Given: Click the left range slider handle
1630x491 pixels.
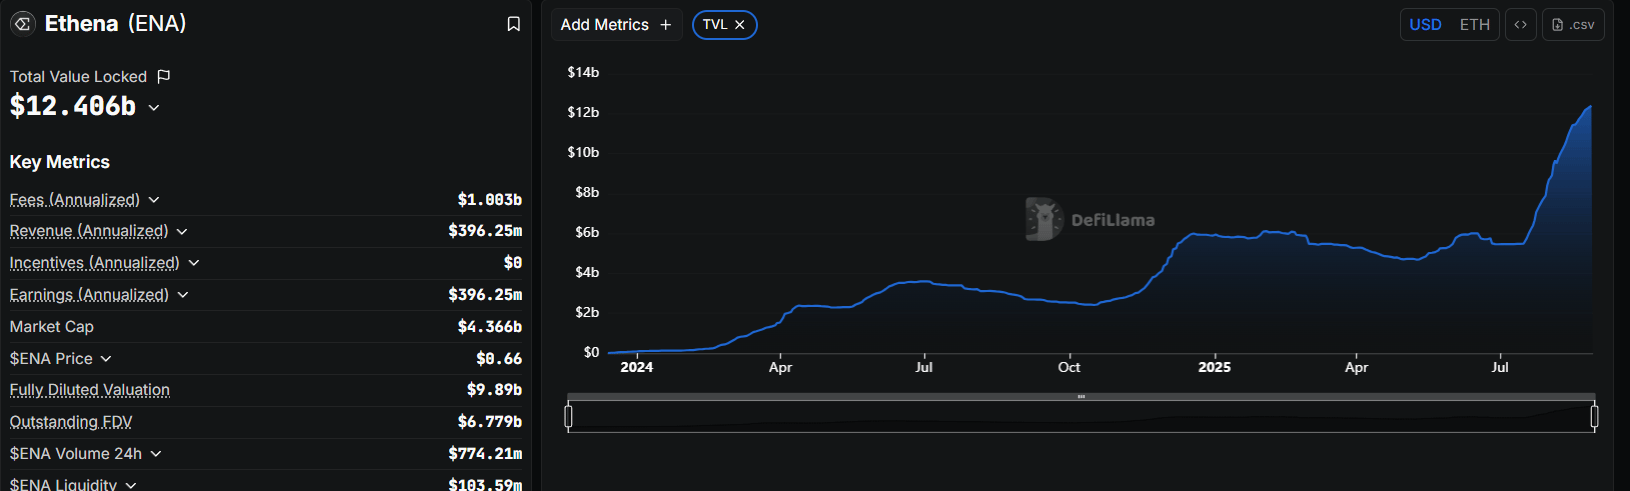Looking at the screenshot, I should pyautogui.click(x=569, y=416).
